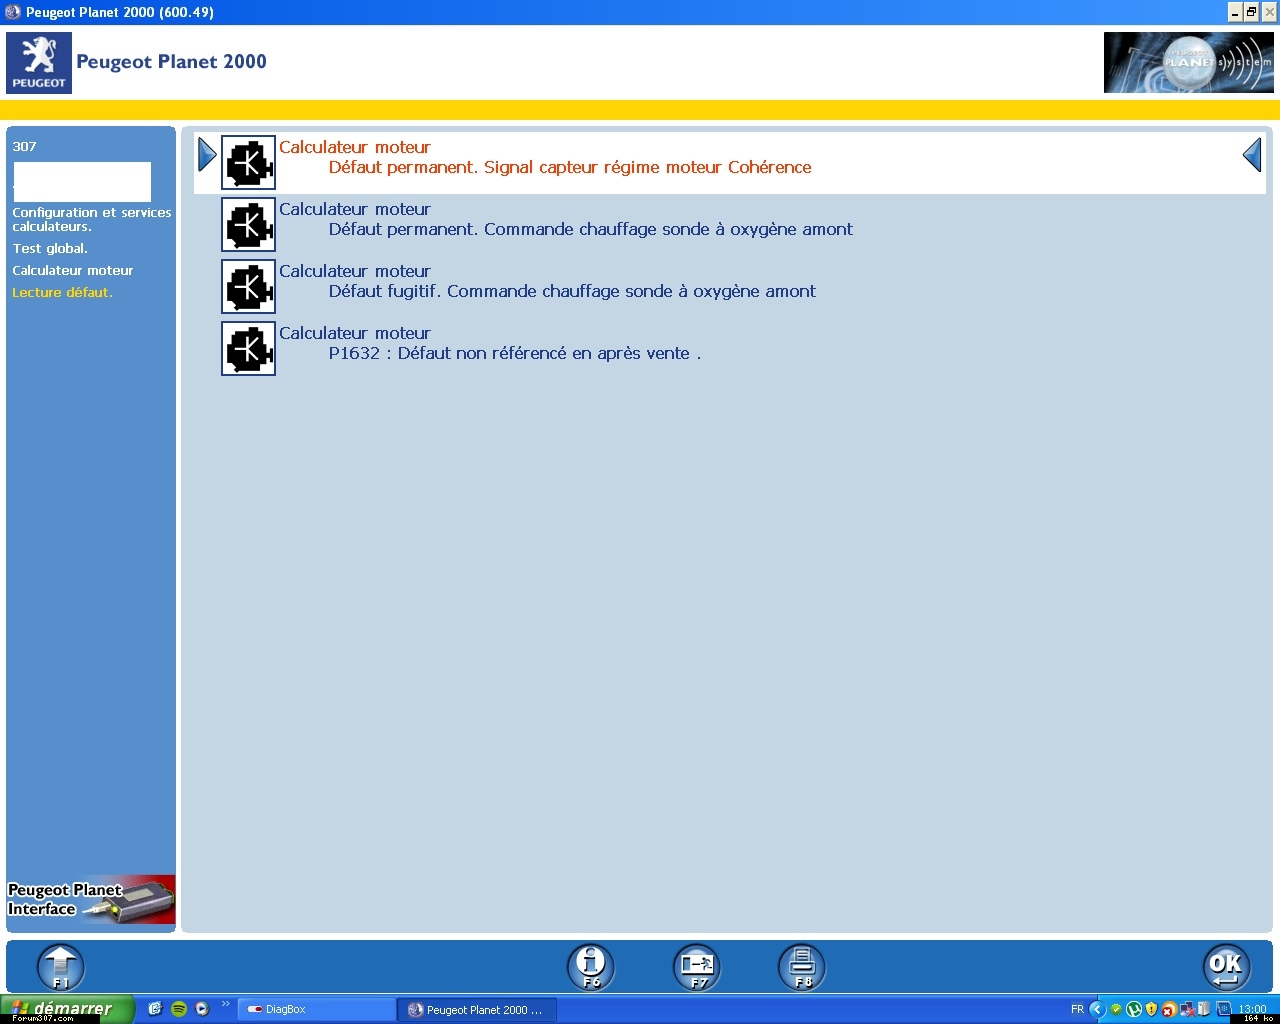The image size is (1280, 1024).
Task: Click the F7 exit button
Action: 697,967
